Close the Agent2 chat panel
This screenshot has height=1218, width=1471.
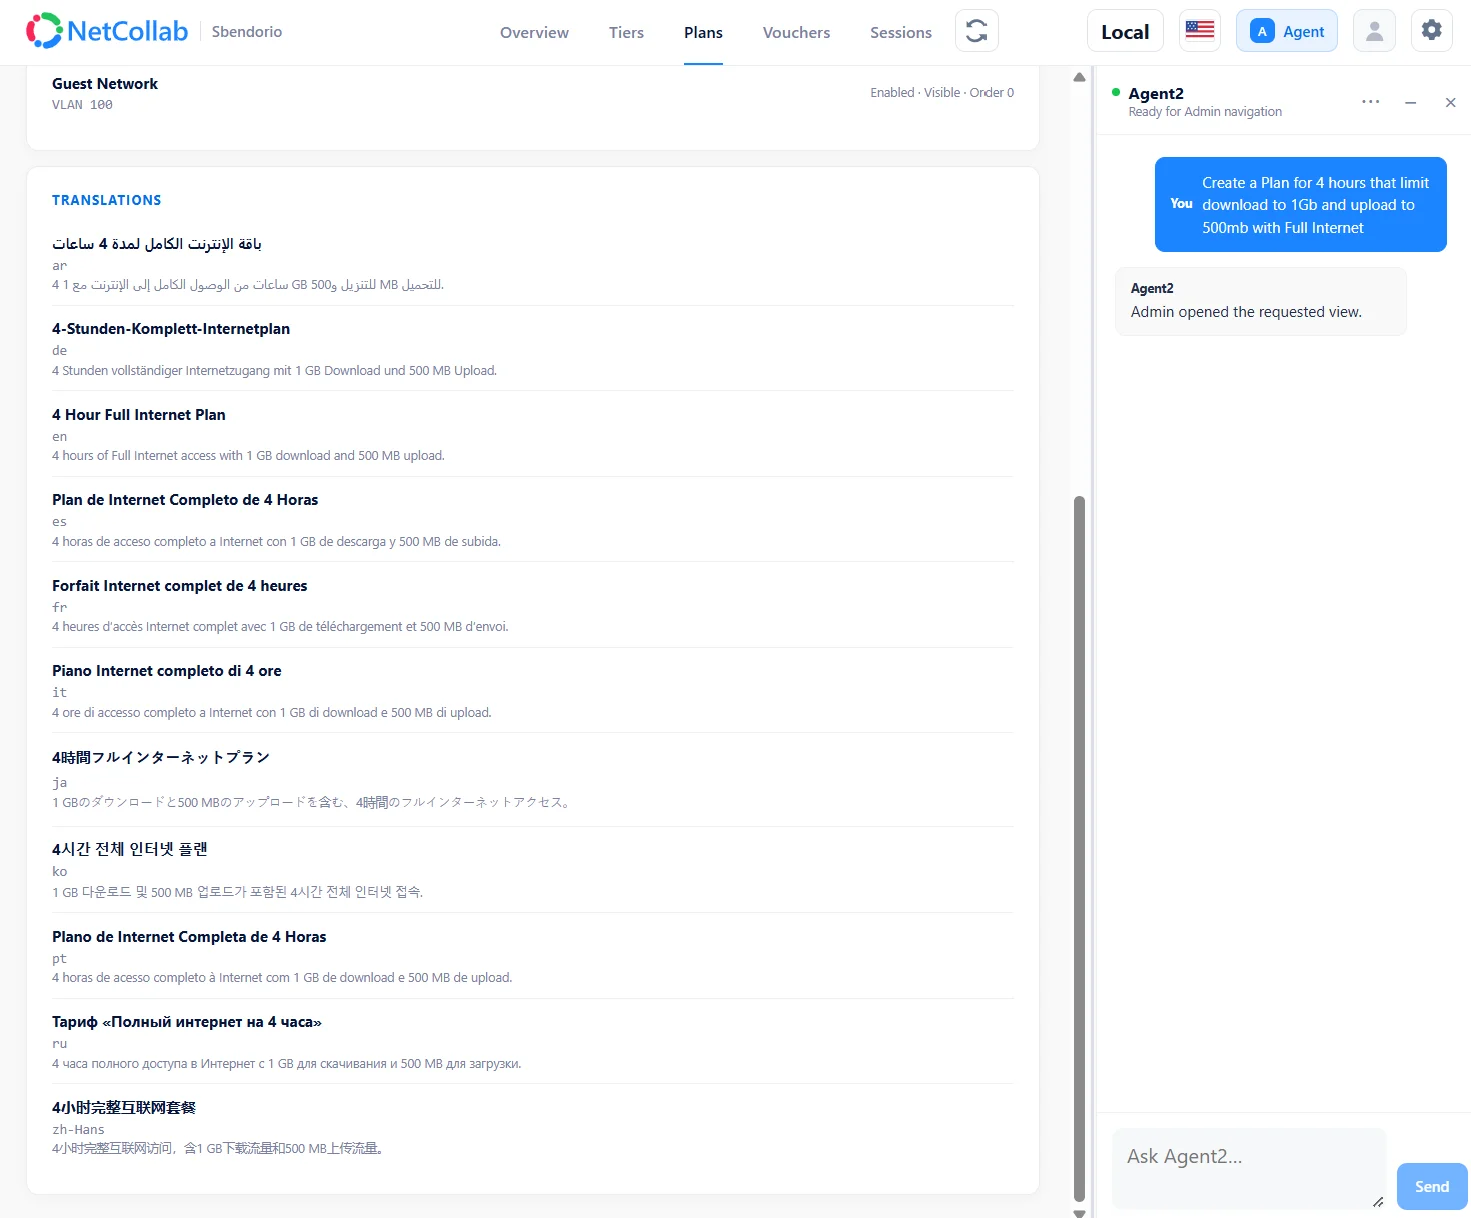coord(1450,102)
